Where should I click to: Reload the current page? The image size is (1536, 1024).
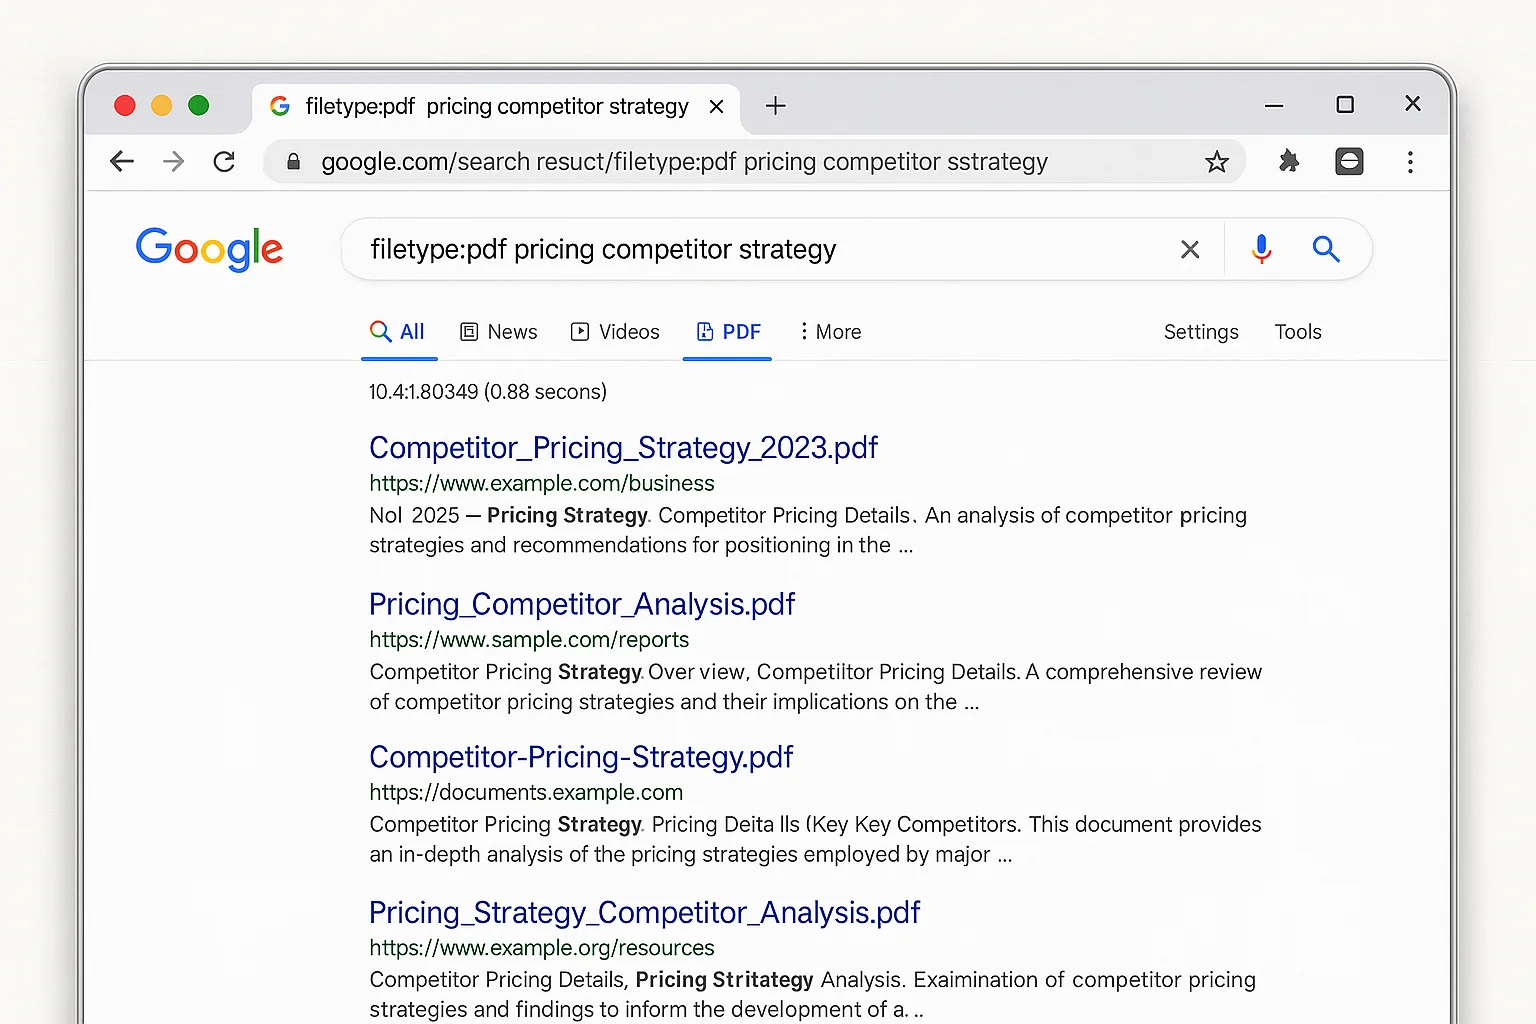point(224,161)
